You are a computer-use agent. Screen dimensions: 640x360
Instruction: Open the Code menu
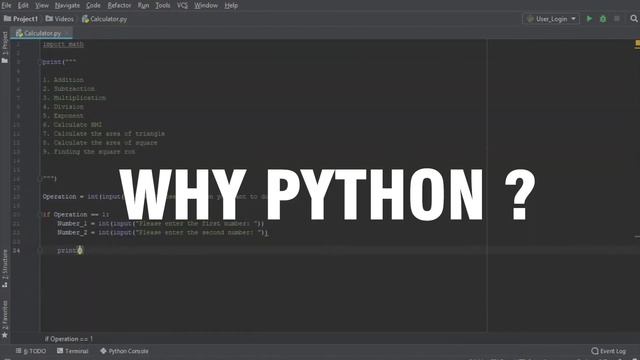tap(93, 5)
